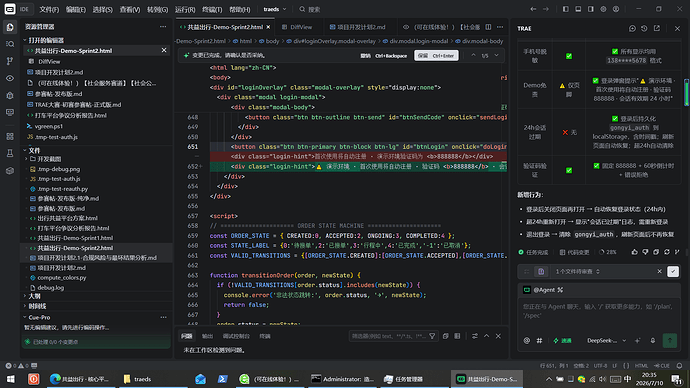Click the thumbs-up icon in TRAE chat

click(634, 252)
